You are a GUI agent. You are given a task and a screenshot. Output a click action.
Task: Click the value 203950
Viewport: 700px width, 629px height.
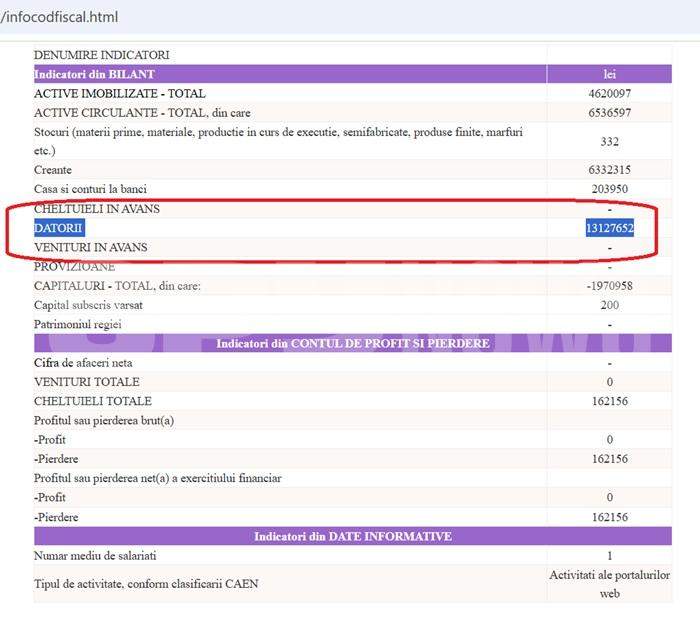[609, 189]
